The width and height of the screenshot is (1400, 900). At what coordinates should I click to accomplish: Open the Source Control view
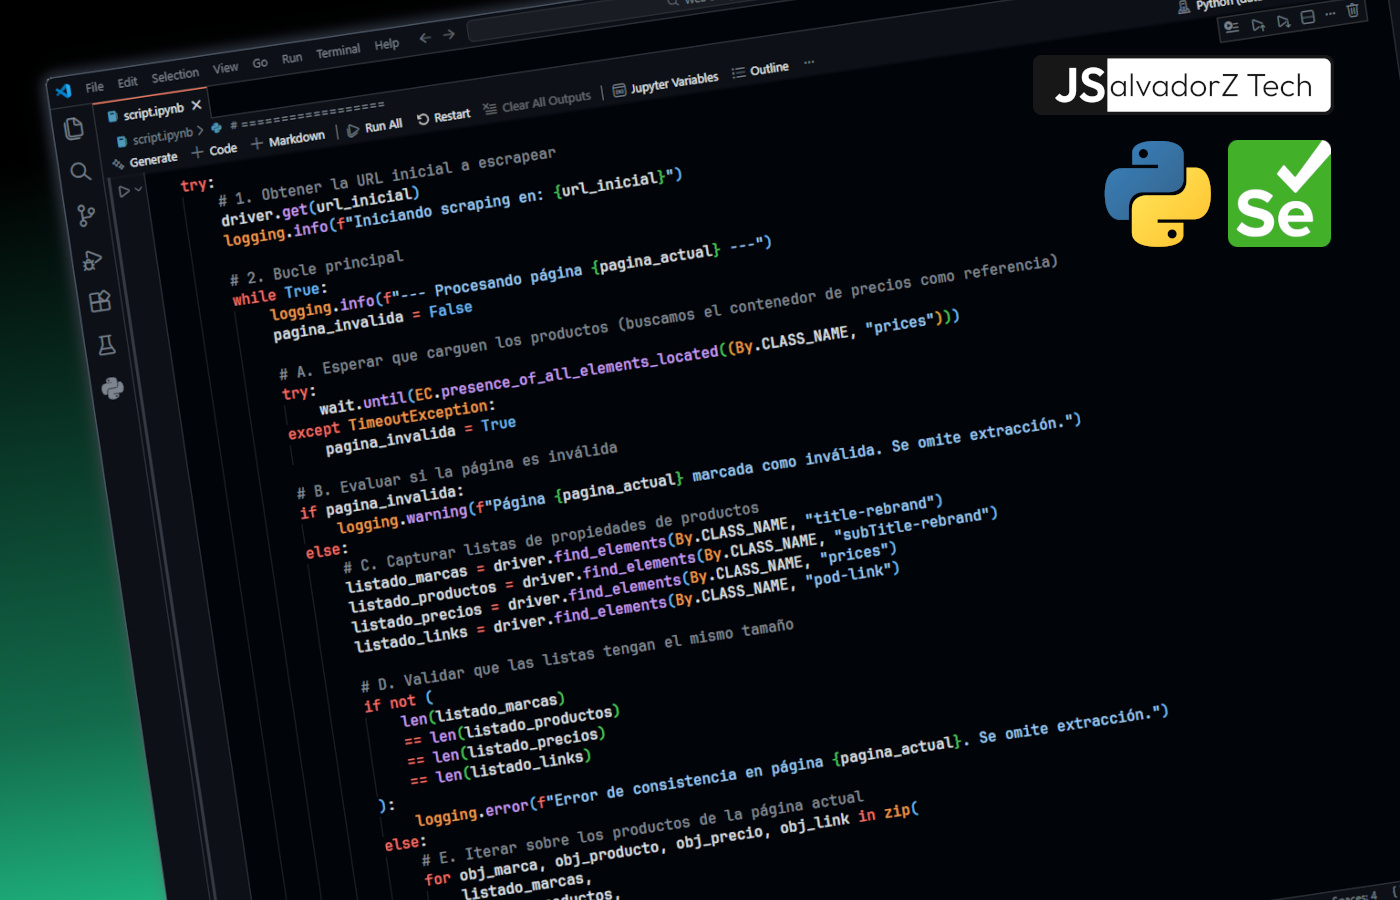click(x=86, y=216)
